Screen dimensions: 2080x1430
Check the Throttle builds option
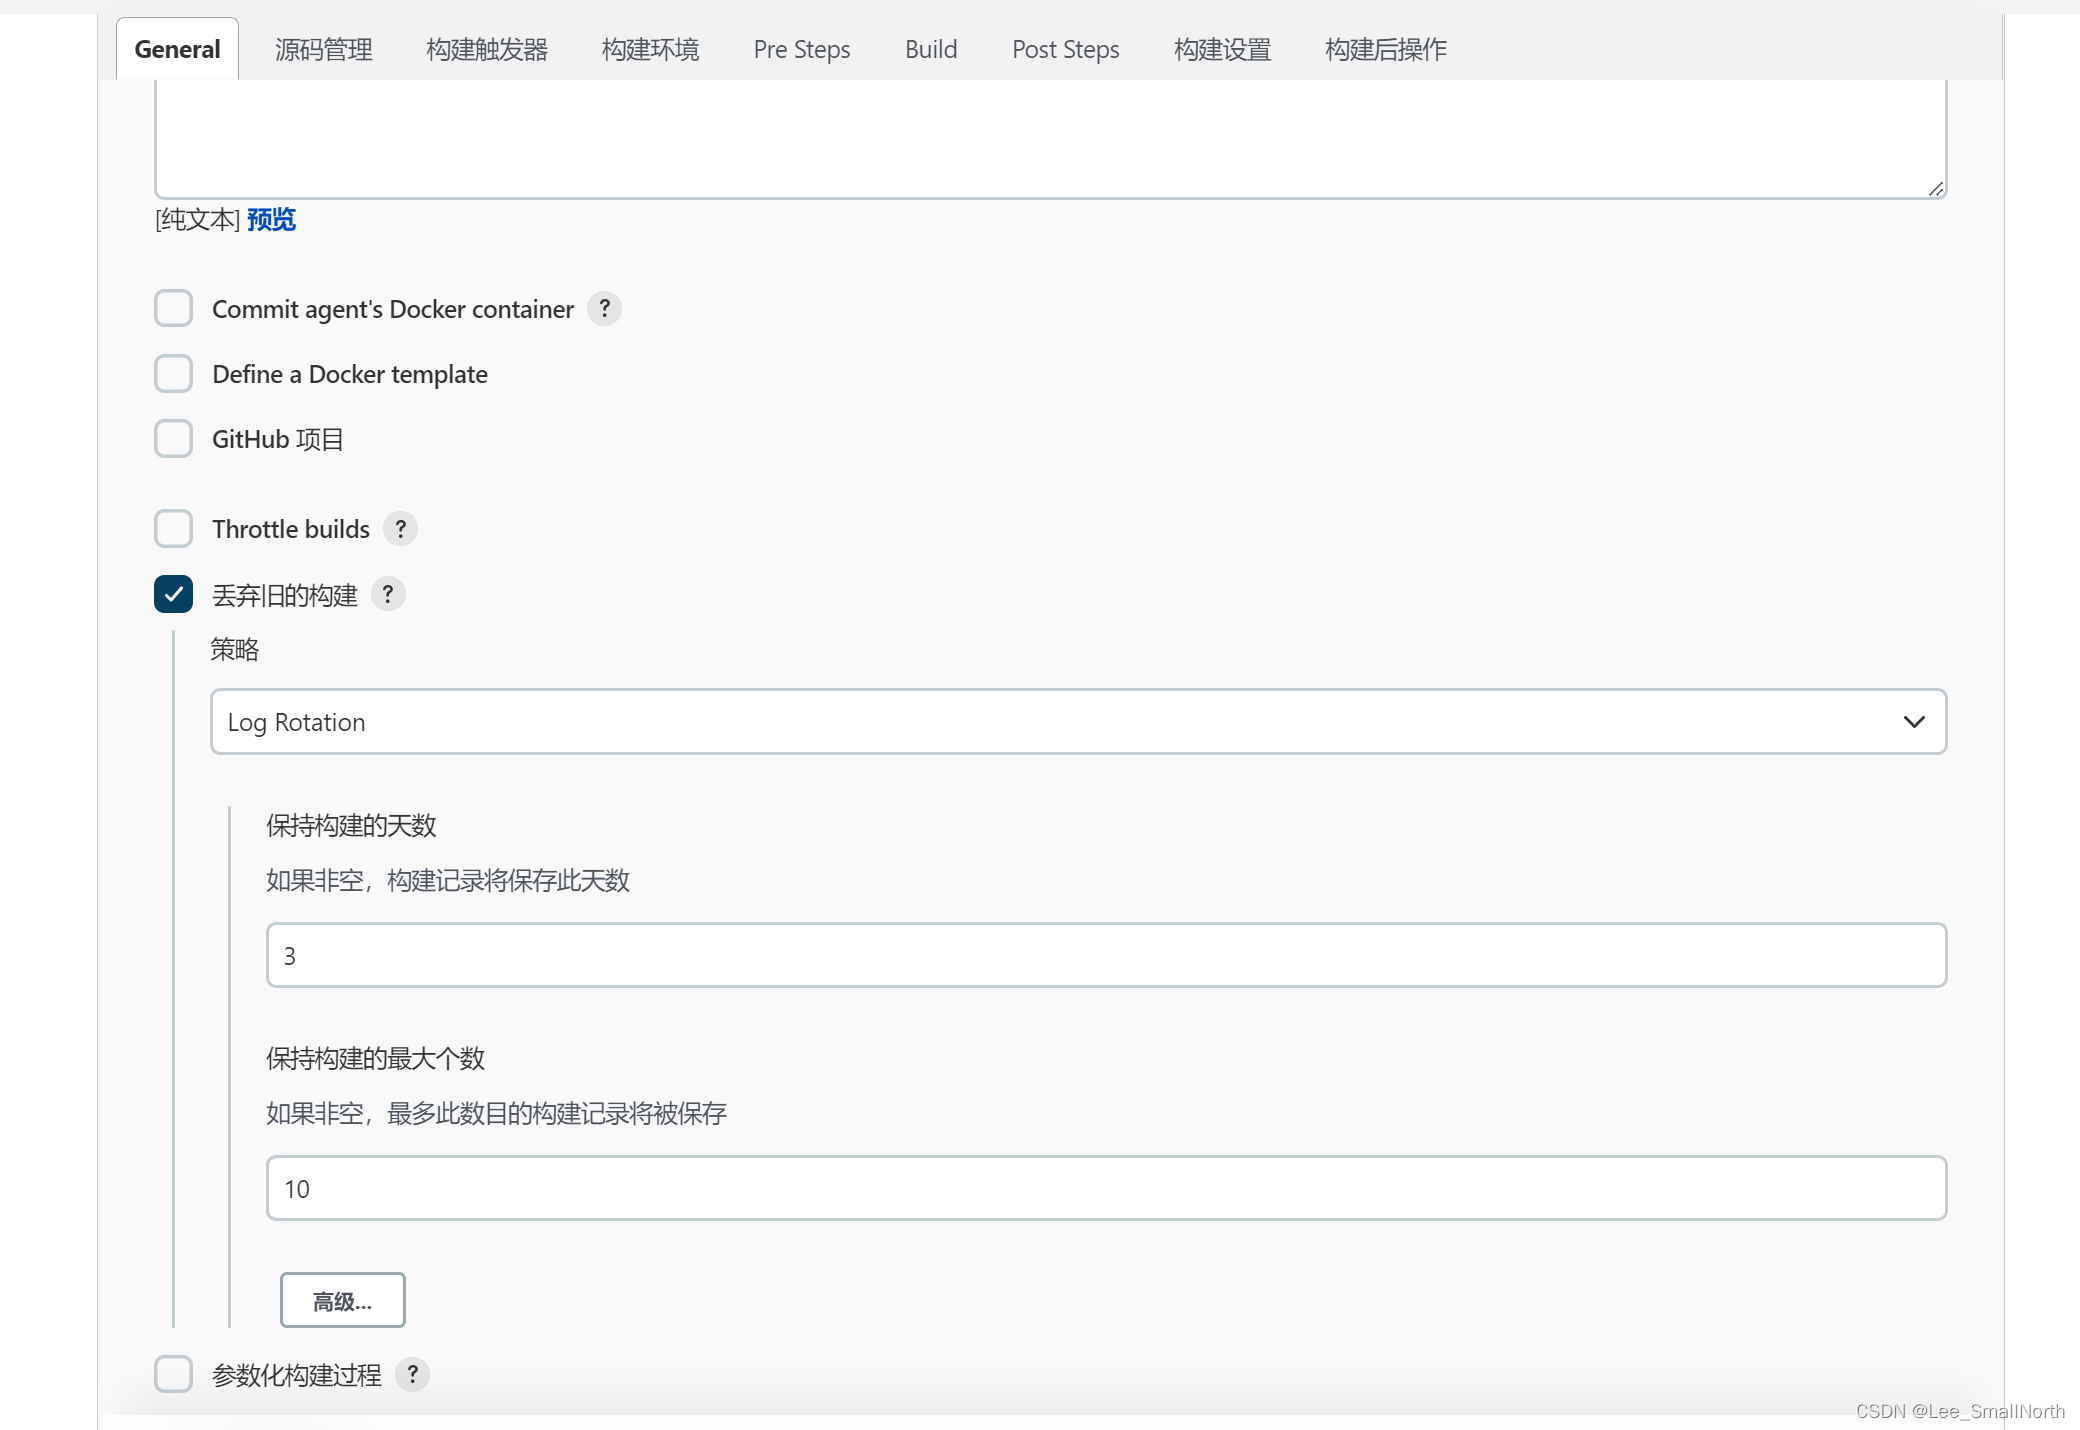pos(174,528)
